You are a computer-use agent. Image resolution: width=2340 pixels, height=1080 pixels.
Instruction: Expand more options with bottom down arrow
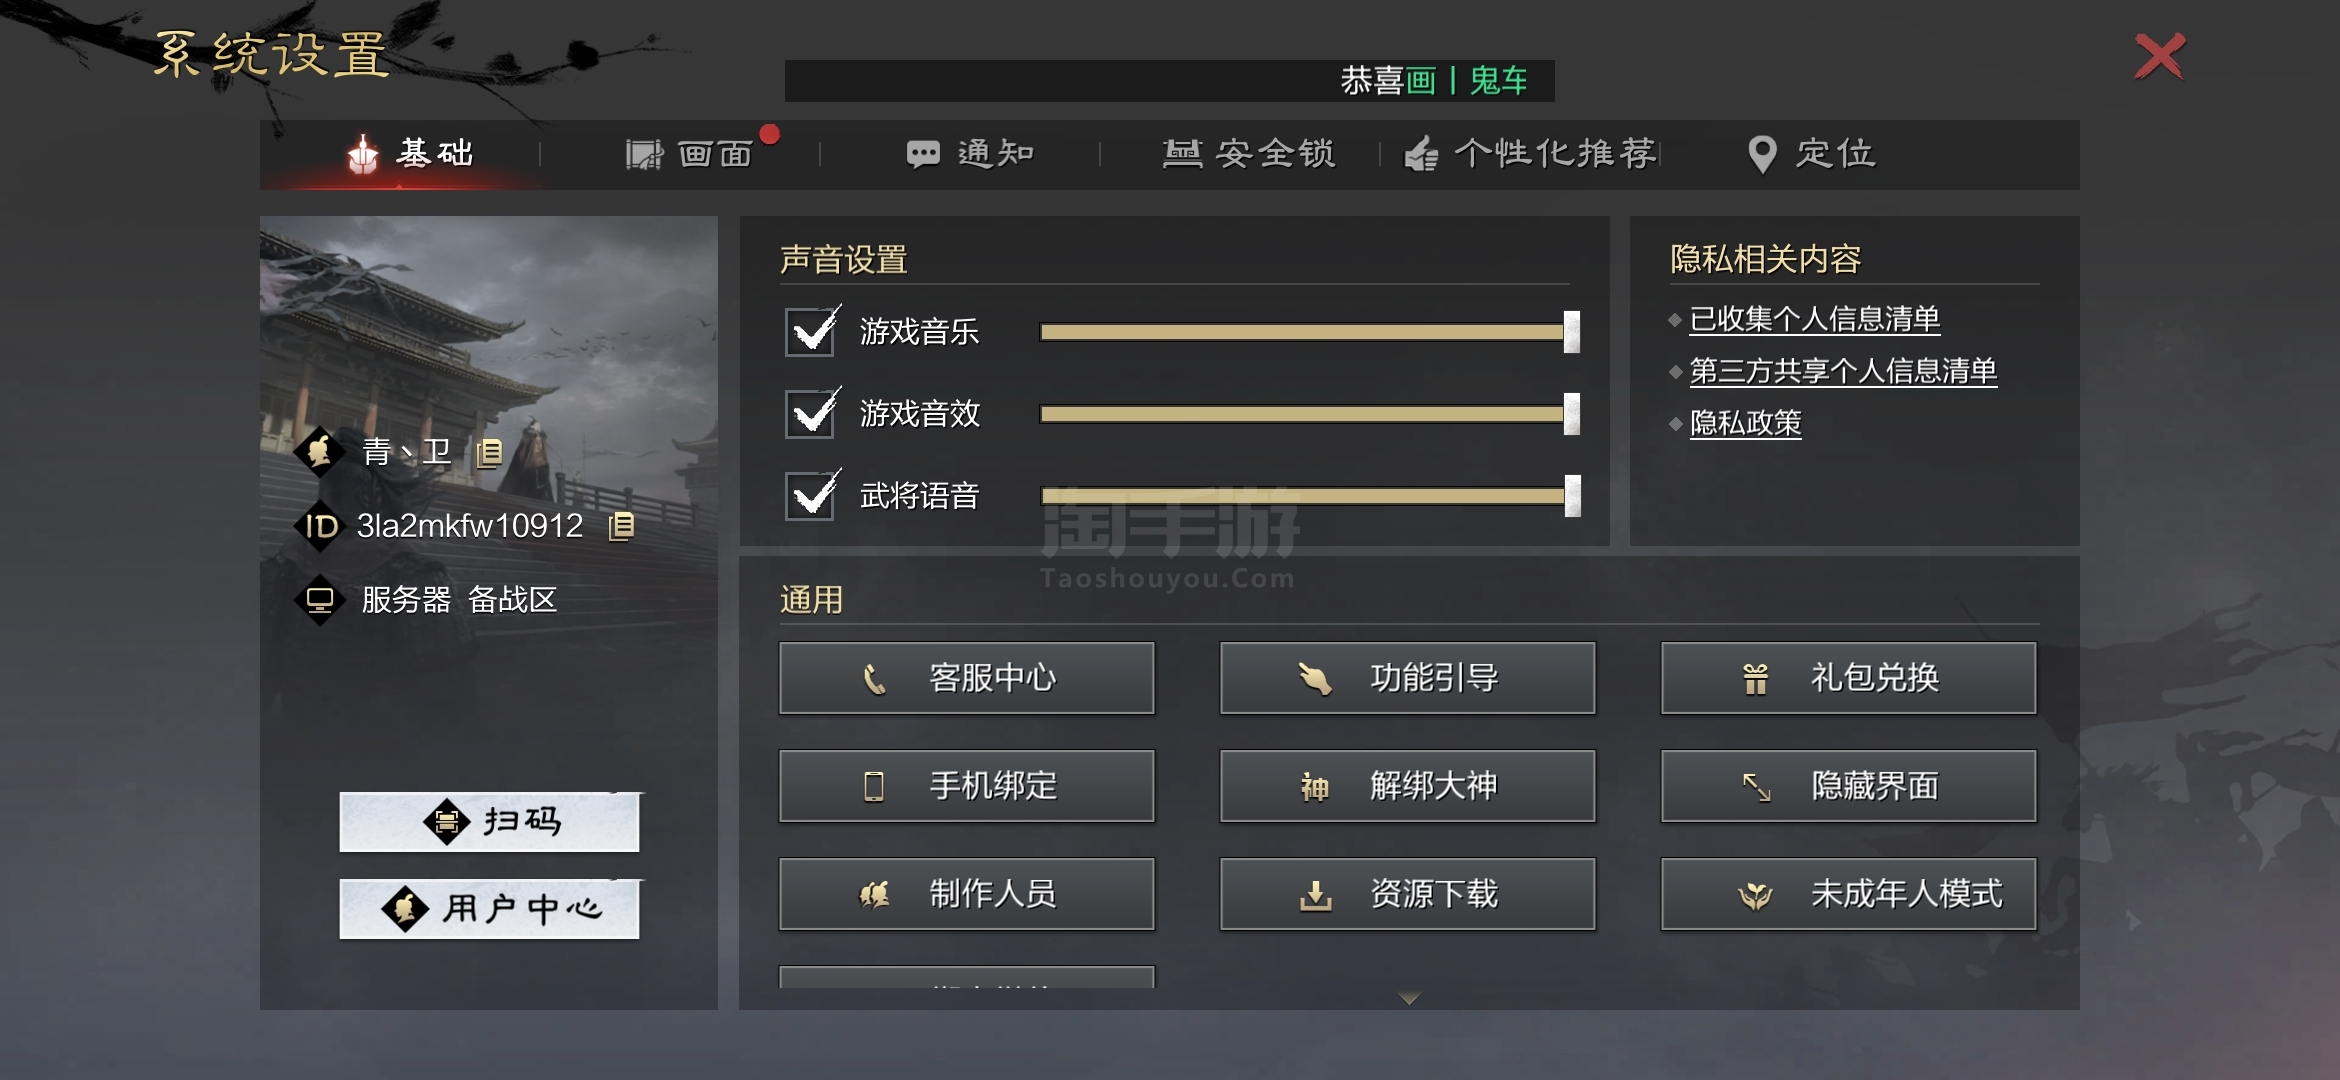(1409, 998)
